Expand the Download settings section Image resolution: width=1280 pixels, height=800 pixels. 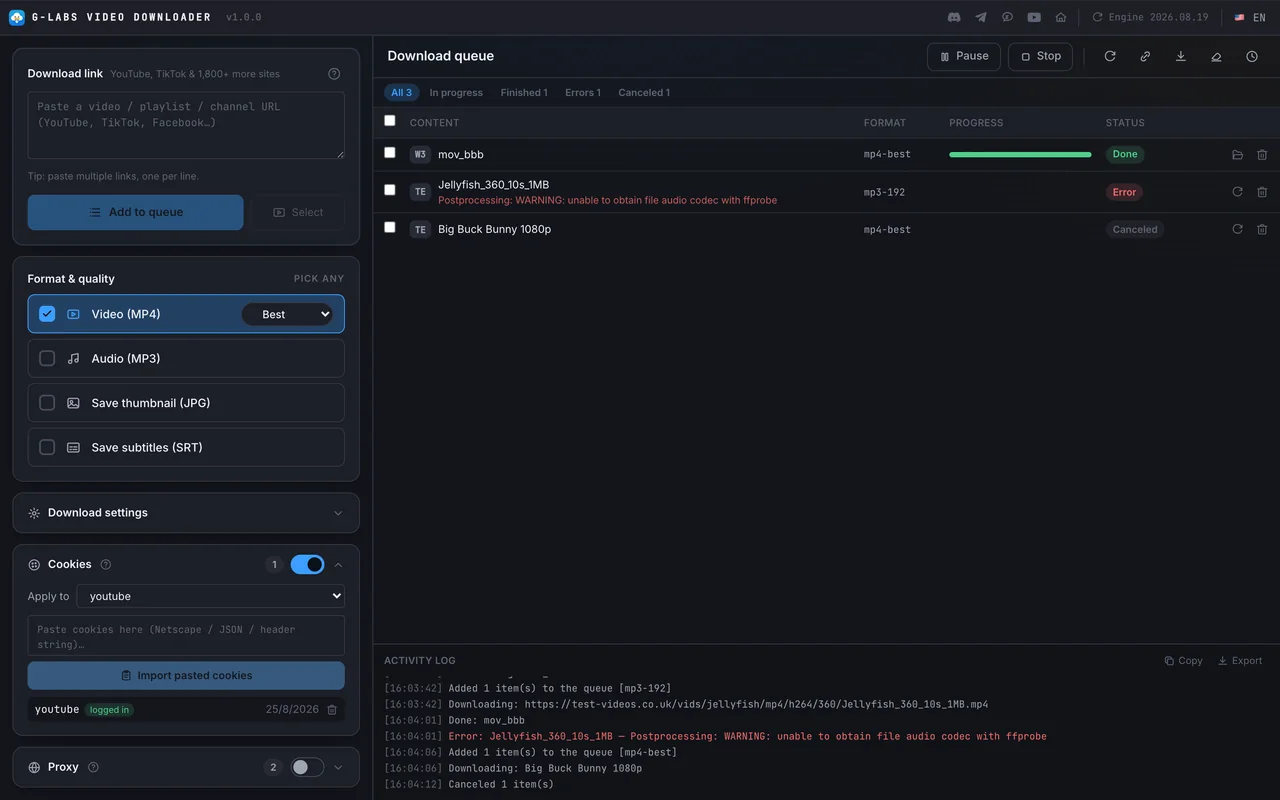(x=186, y=513)
